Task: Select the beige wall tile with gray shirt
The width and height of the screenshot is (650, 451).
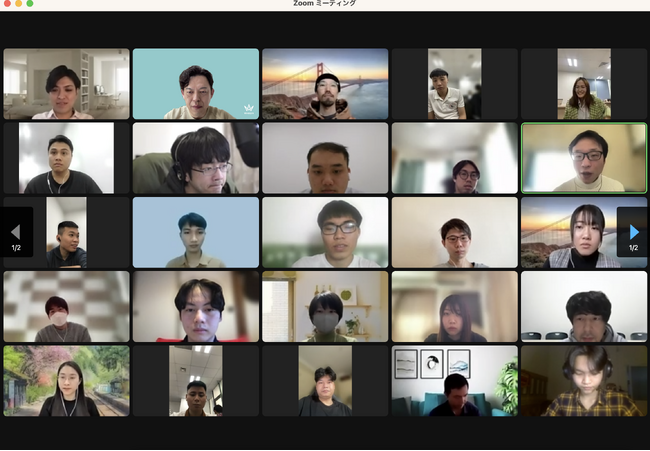Action: tap(455, 232)
